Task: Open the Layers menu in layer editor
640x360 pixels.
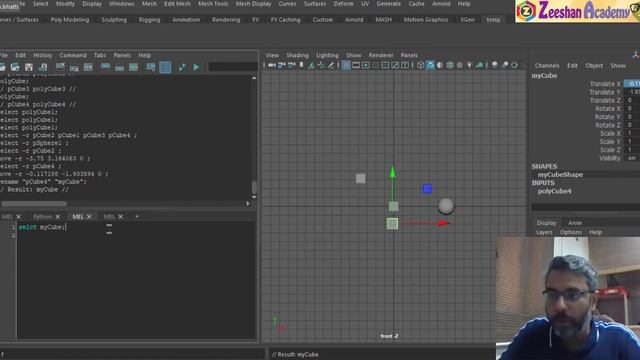Action: coord(544,232)
